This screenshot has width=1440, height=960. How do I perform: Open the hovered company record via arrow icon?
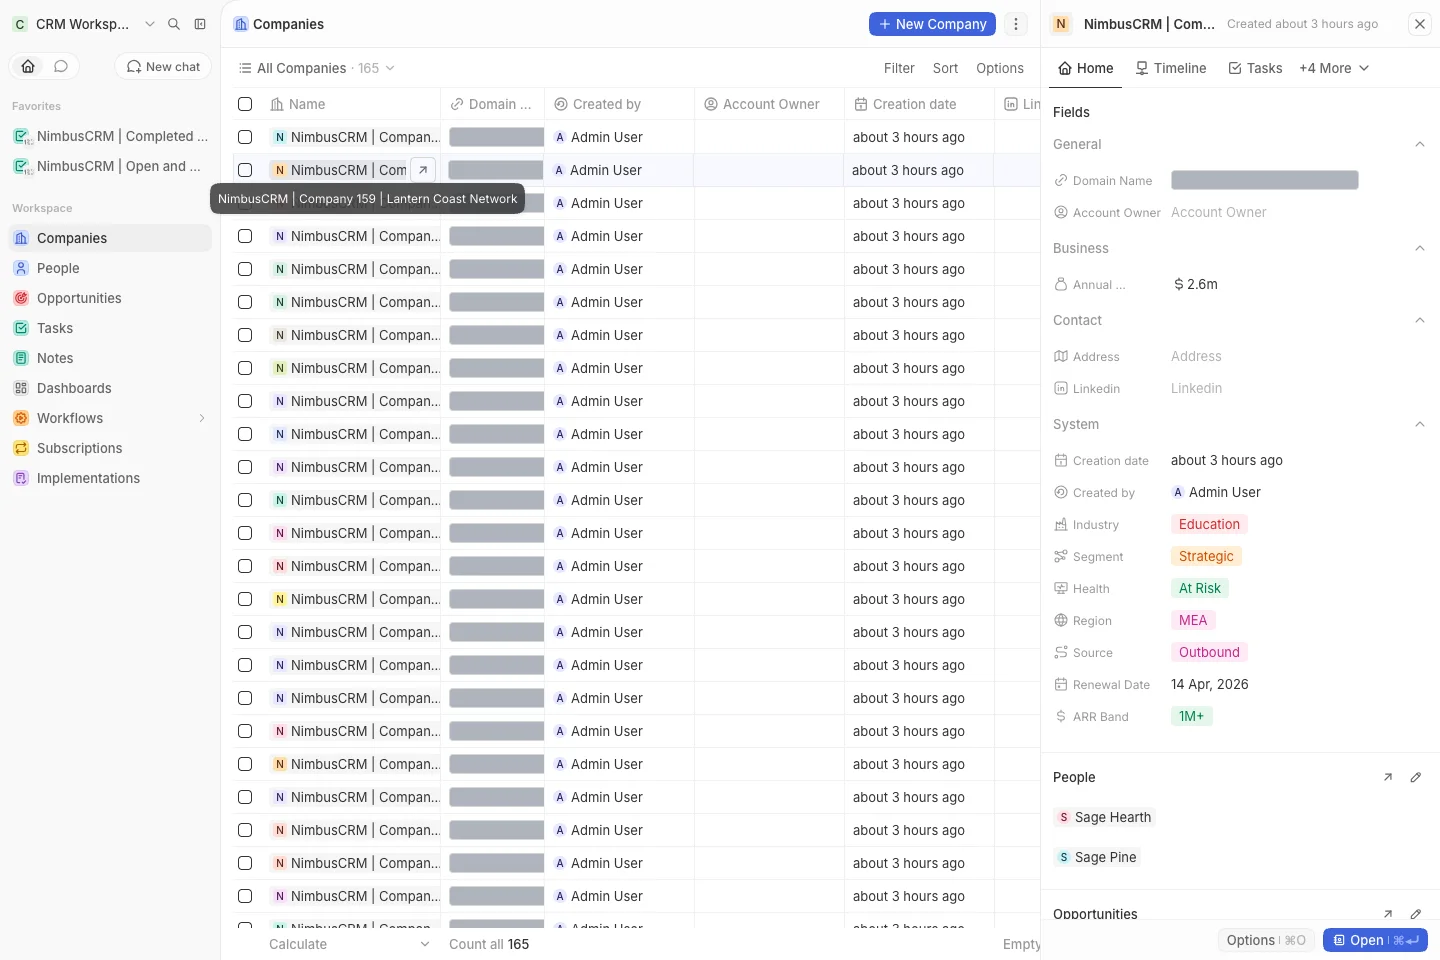pos(423,170)
